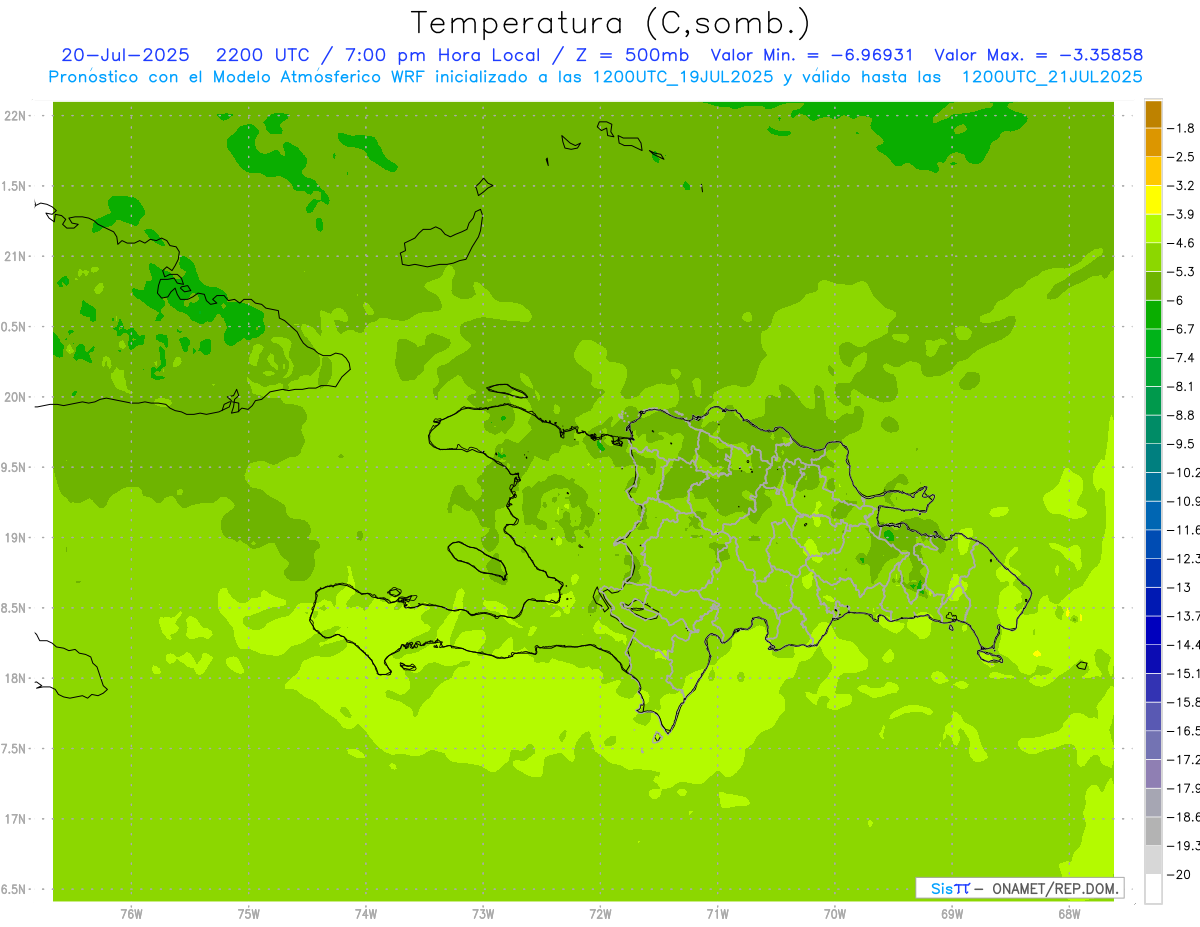Click the '76W' longitude axis label
Image resolution: width=1200 pixels, height=927 pixels.
(131, 913)
